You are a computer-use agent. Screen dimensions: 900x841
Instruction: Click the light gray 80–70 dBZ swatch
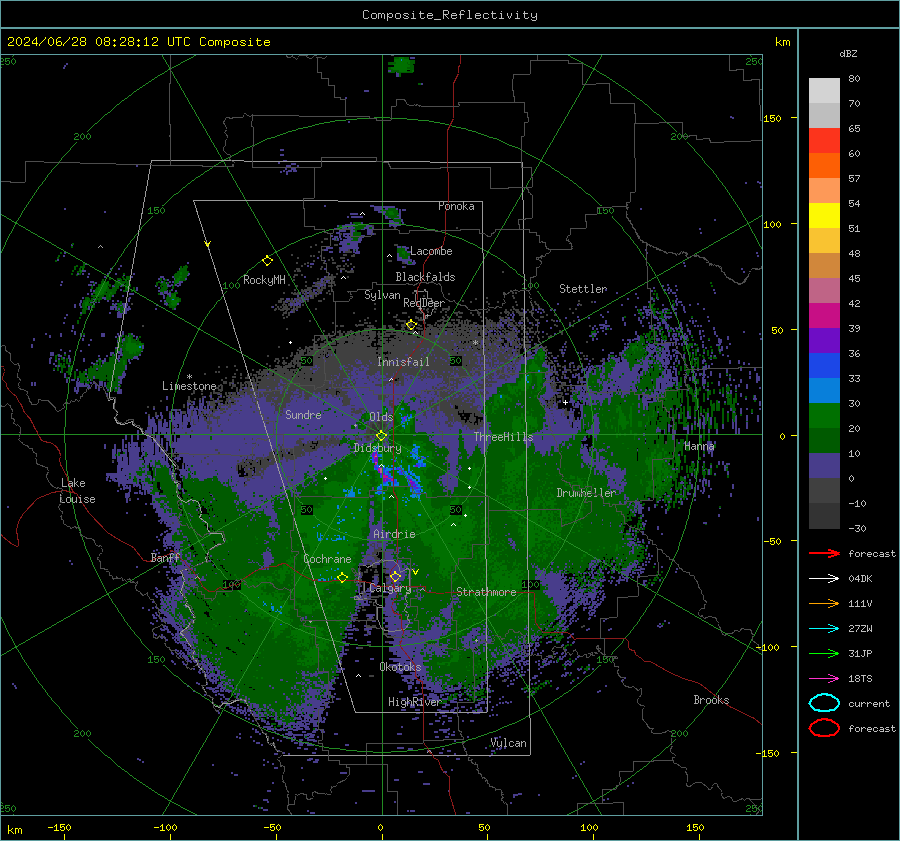click(x=824, y=90)
